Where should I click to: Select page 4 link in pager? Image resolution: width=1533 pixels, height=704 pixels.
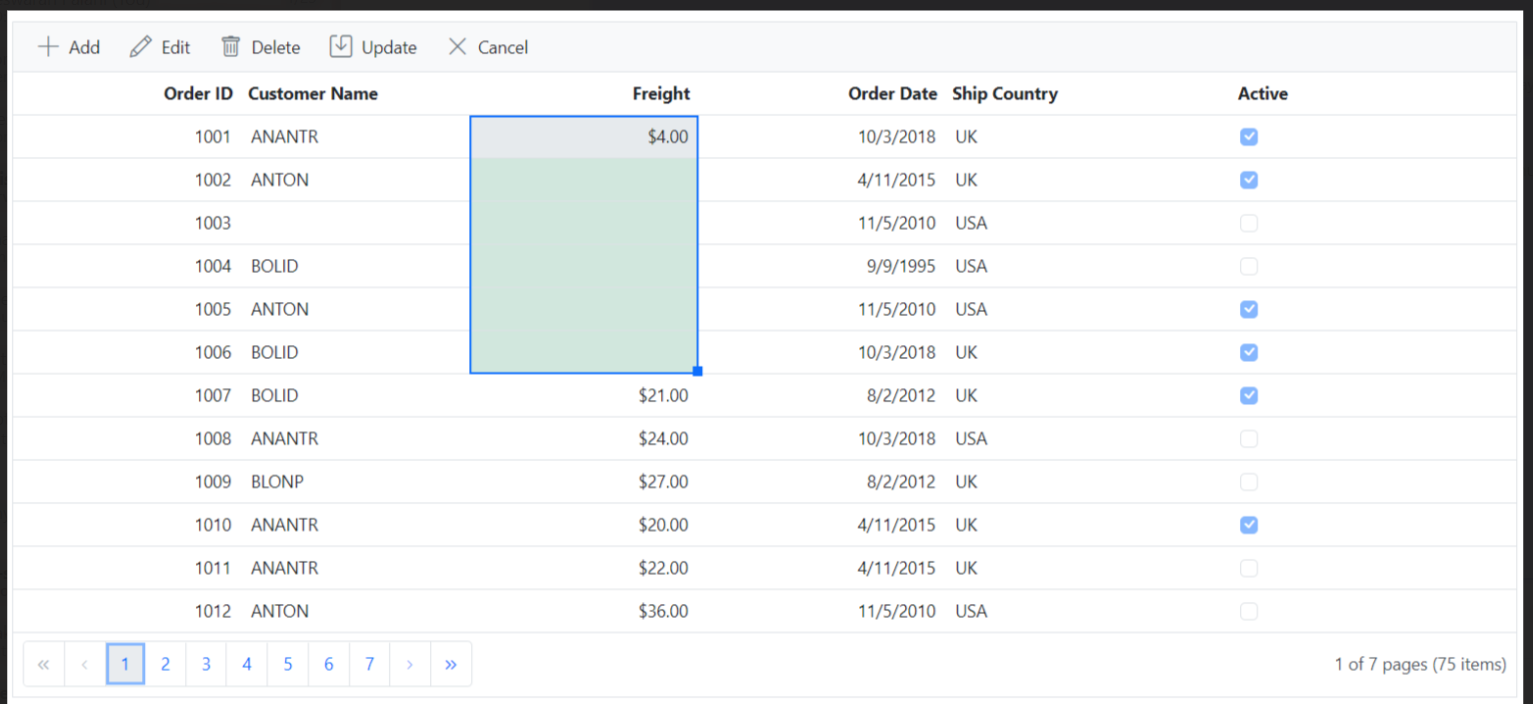coord(247,664)
